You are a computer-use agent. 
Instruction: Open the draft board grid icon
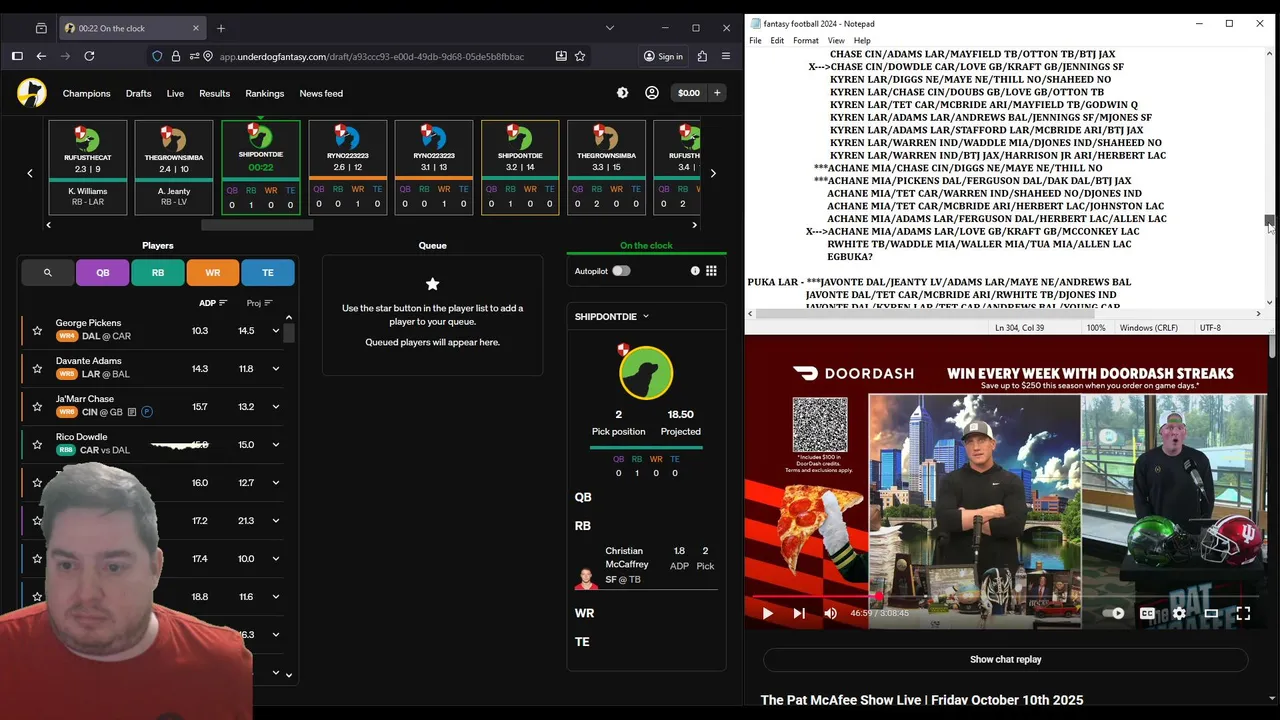pyautogui.click(x=711, y=271)
